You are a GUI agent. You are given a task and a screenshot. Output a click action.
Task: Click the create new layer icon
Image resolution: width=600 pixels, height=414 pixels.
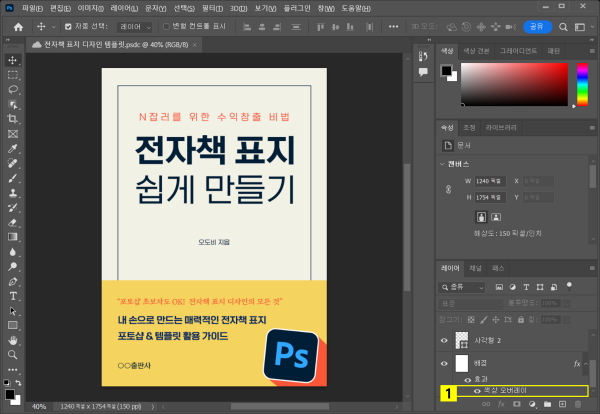[561, 404]
